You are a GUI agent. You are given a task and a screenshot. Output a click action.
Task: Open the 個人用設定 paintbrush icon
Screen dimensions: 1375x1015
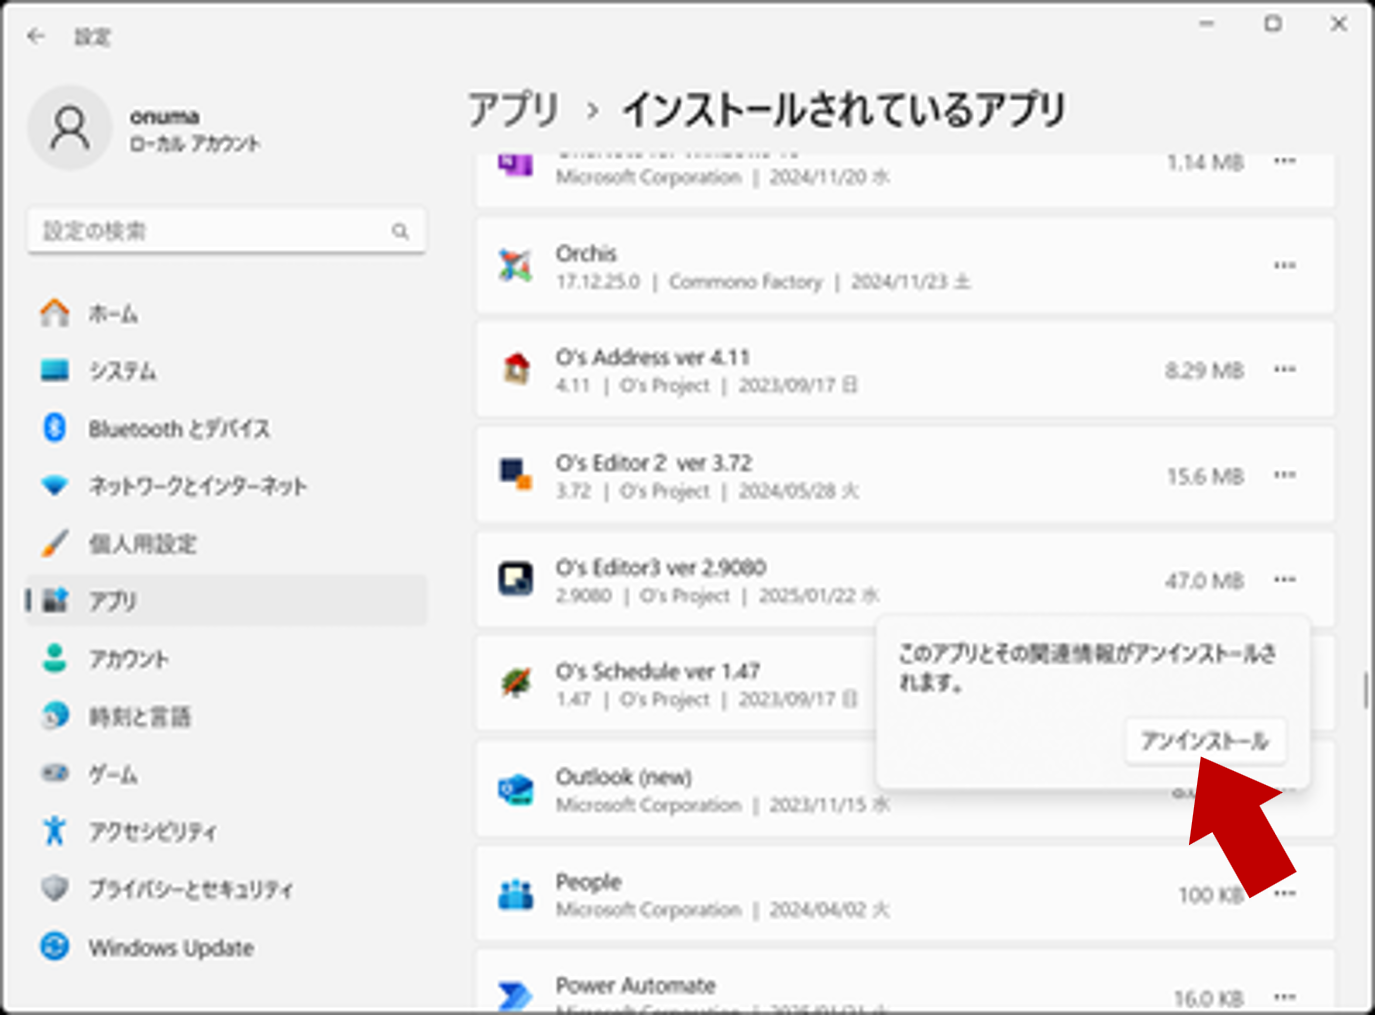point(55,543)
